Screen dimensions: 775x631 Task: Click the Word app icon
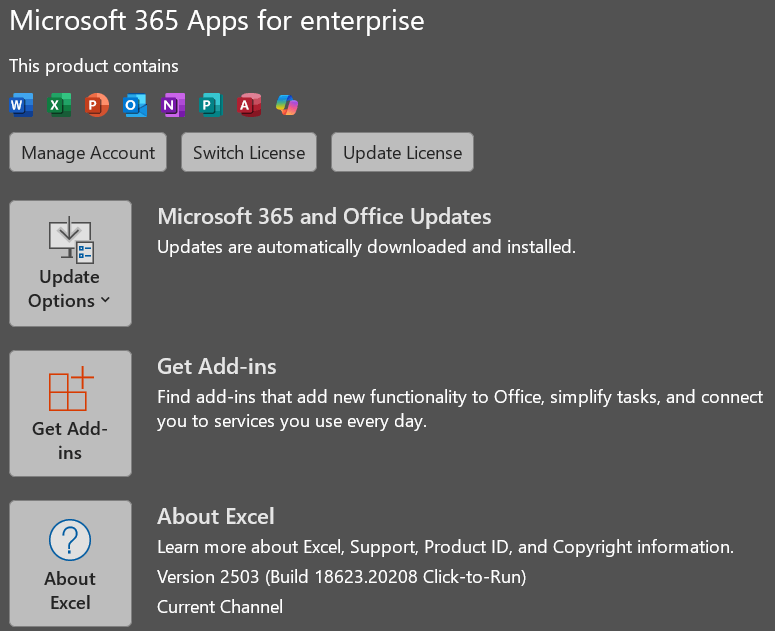click(x=21, y=105)
